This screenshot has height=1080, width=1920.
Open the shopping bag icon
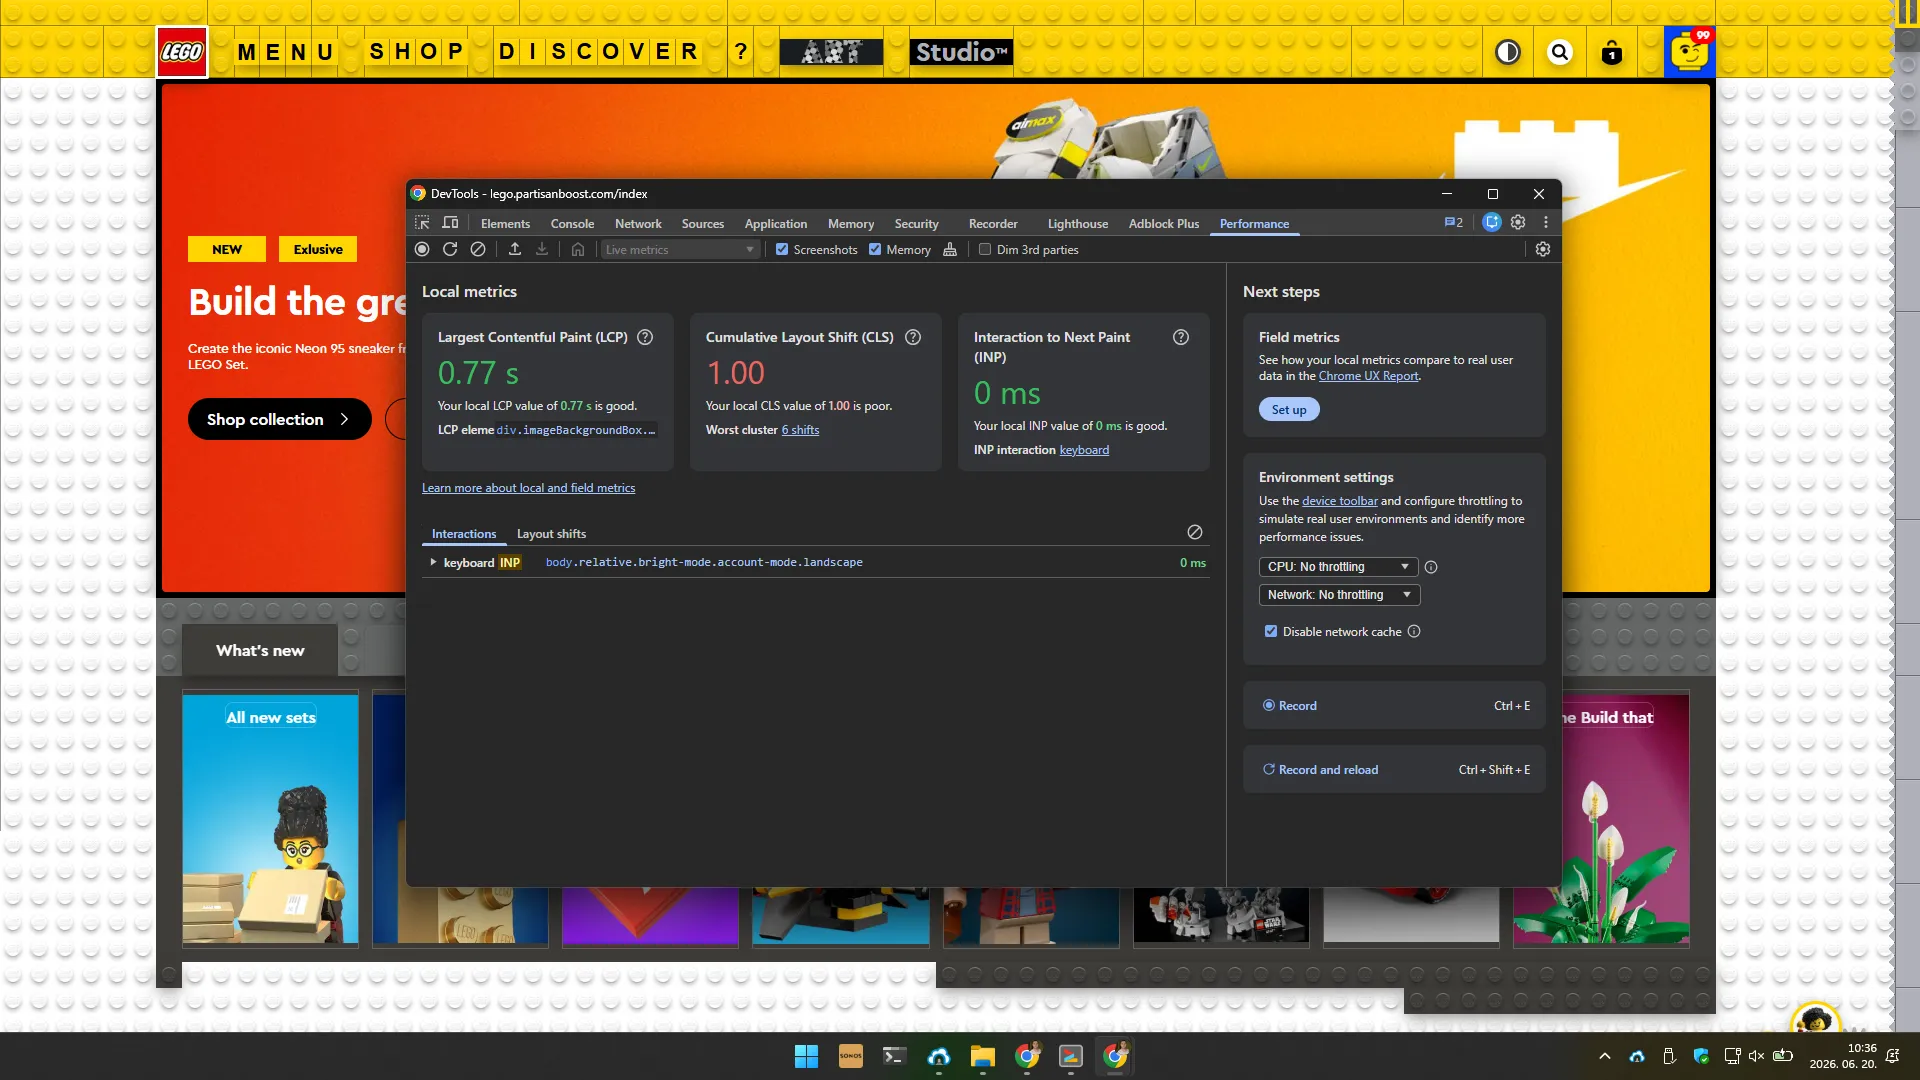coord(1612,52)
